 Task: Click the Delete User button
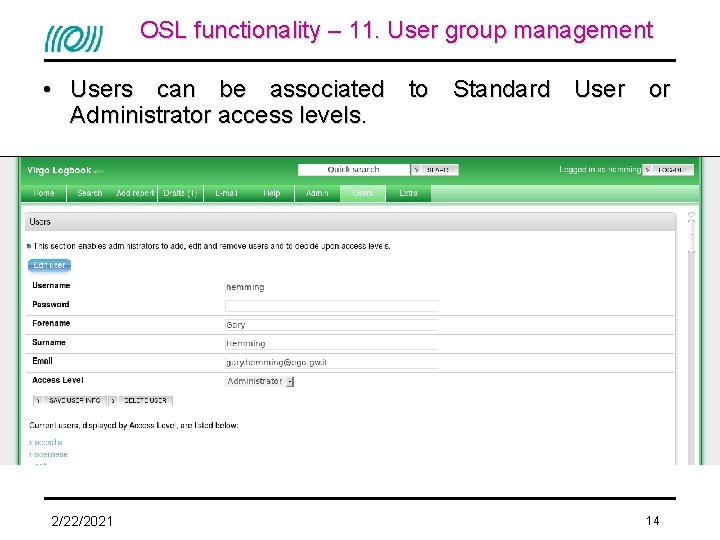click(x=140, y=400)
